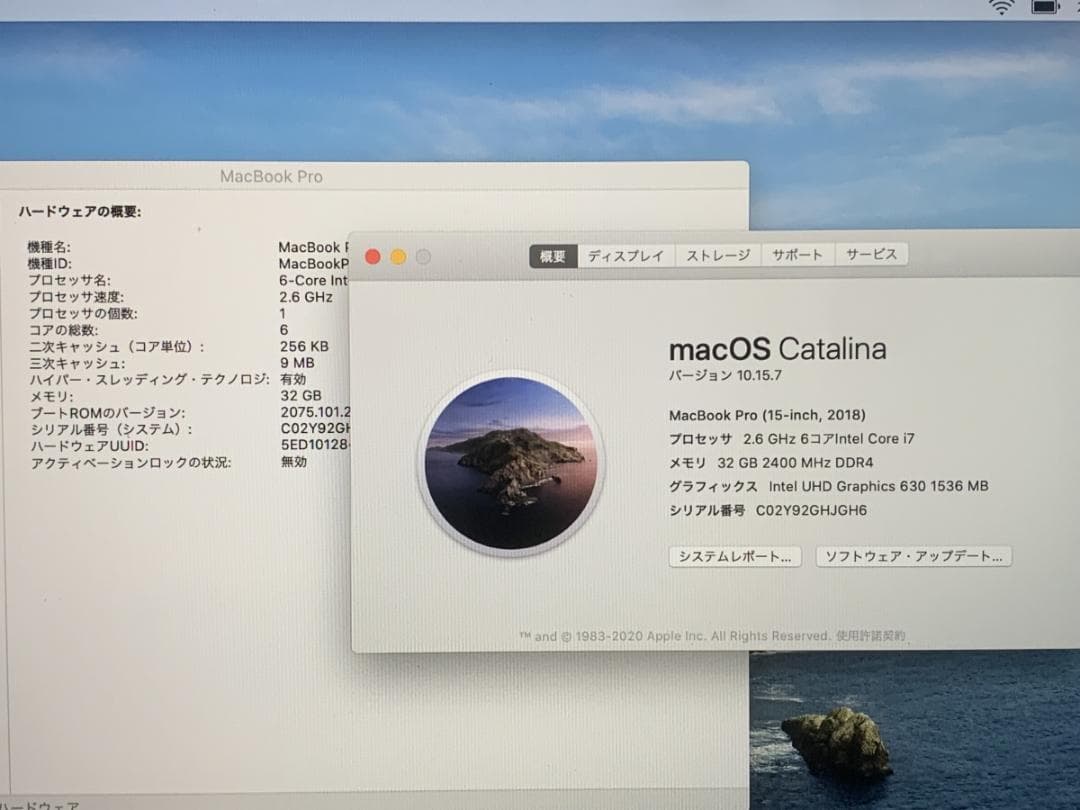Viewport: 1080px width, 810px height.
Task: Open the ストレージ tab
Action: [x=717, y=255]
